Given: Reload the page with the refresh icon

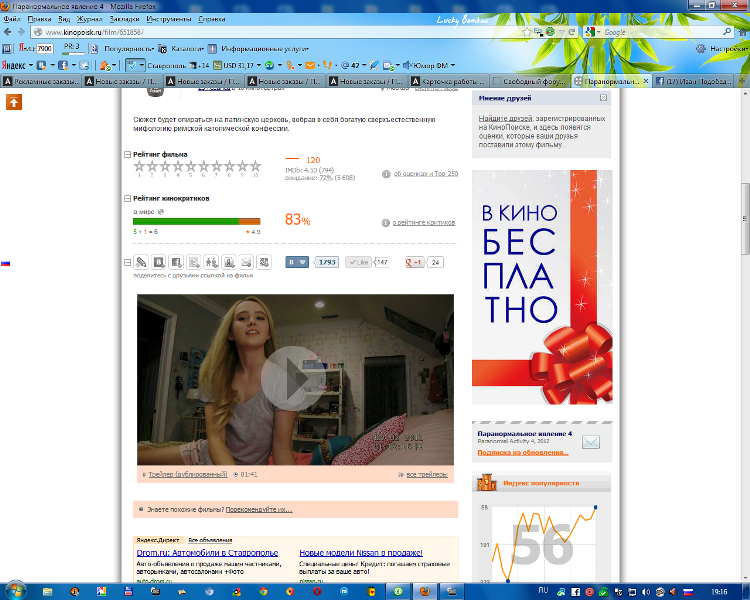Looking at the screenshot, I should 572,32.
